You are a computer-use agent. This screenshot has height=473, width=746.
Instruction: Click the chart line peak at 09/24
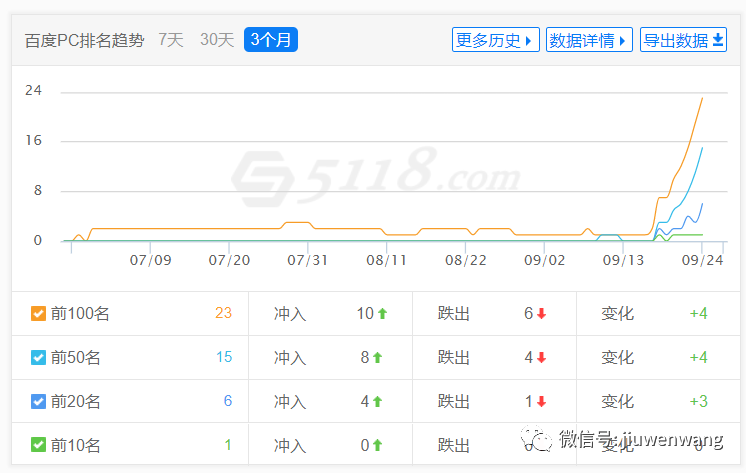[x=702, y=97]
